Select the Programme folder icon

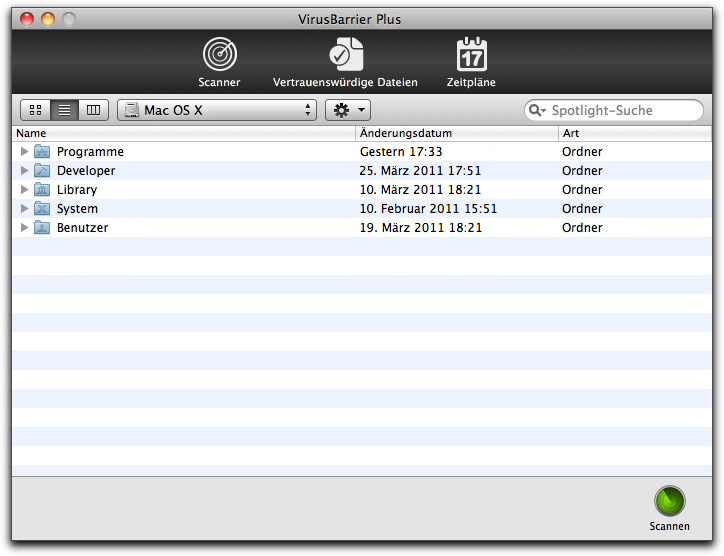click(x=42, y=151)
